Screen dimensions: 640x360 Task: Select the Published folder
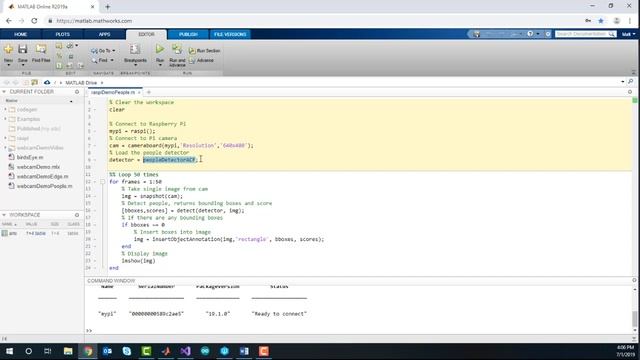tap(34, 129)
